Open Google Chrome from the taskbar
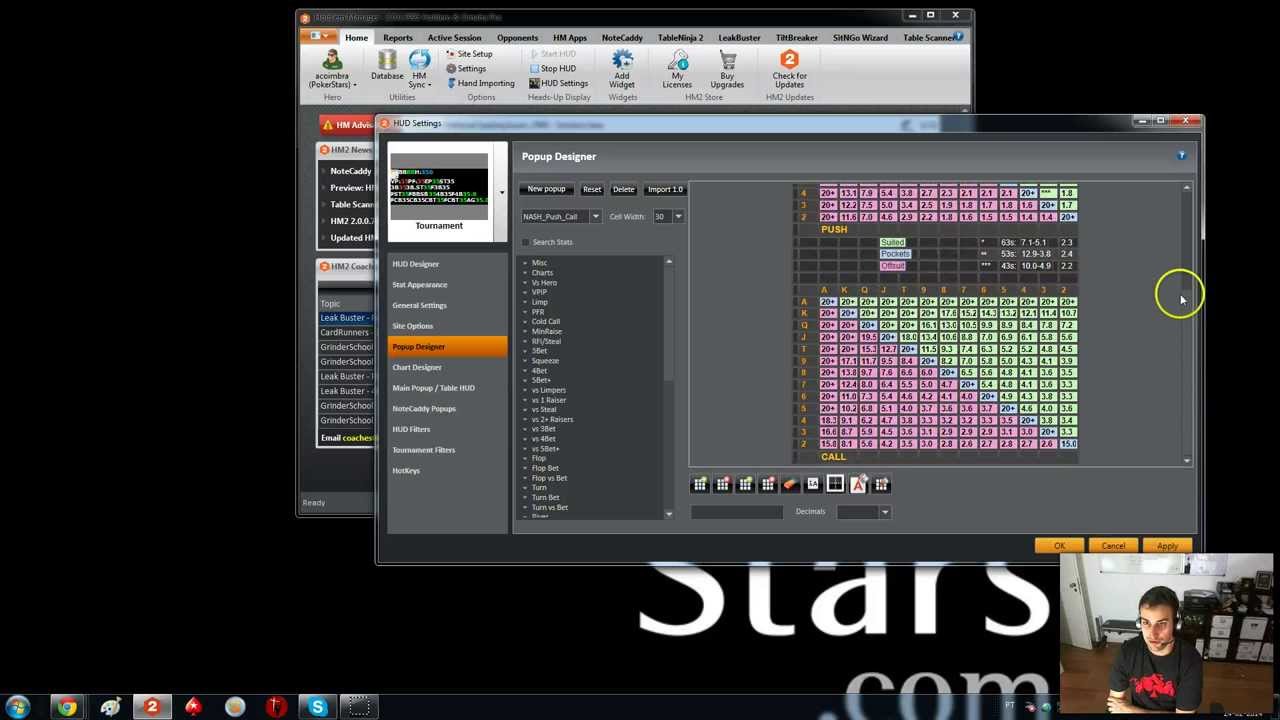The width and height of the screenshot is (1280, 720). coord(67,707)
